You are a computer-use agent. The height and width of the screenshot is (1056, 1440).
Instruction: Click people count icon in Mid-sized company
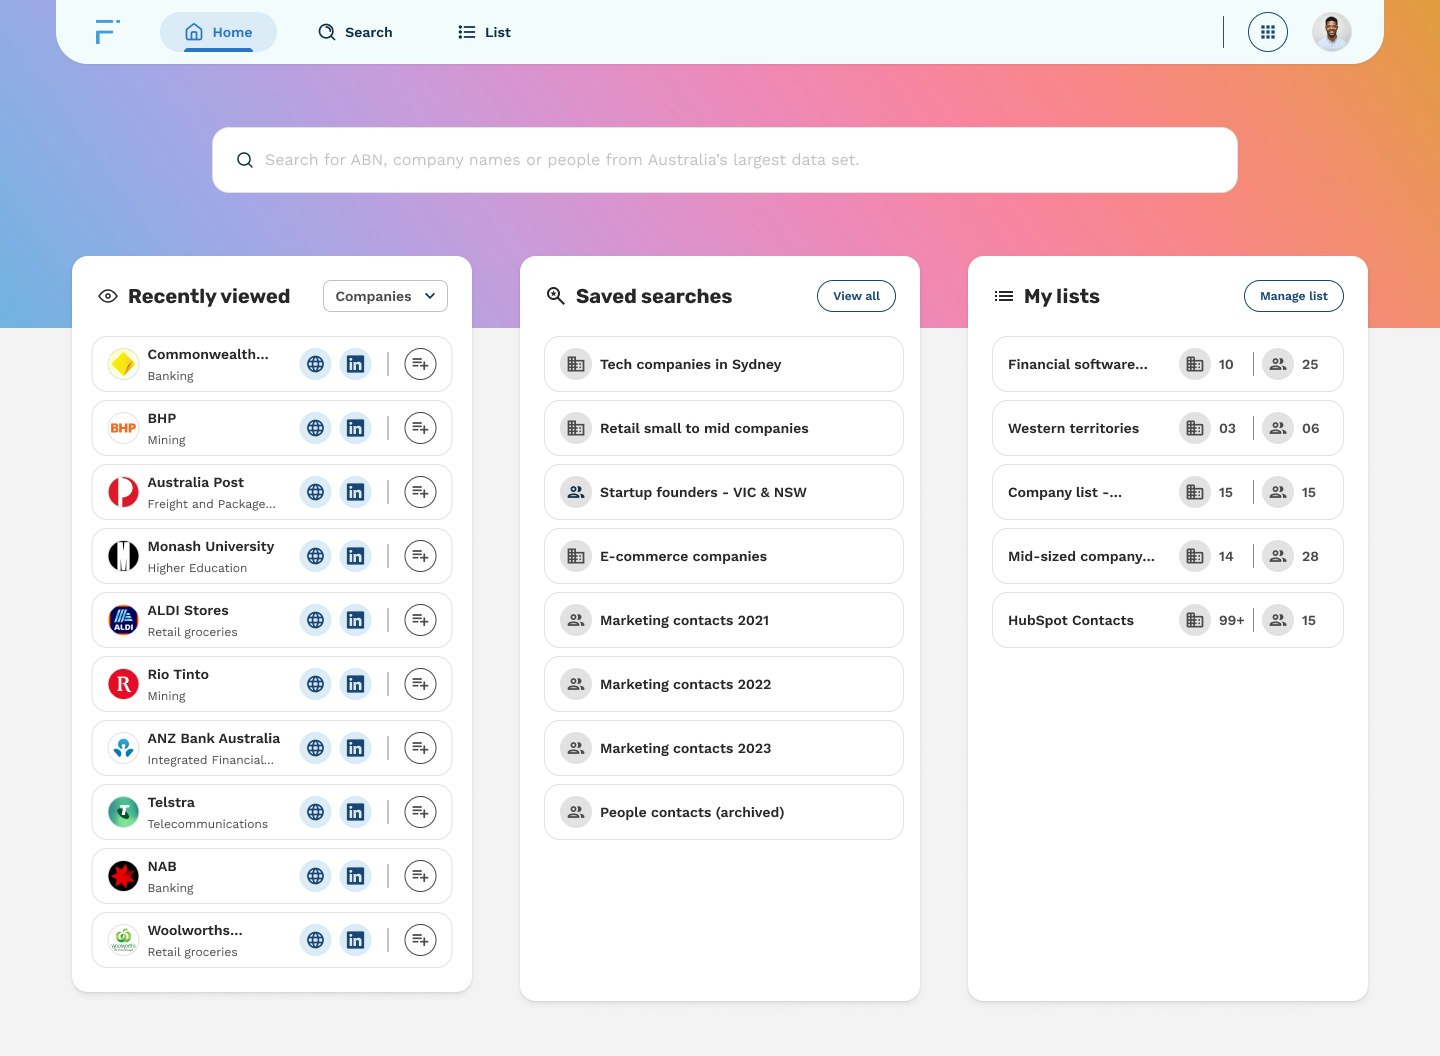pos(1278,556)
